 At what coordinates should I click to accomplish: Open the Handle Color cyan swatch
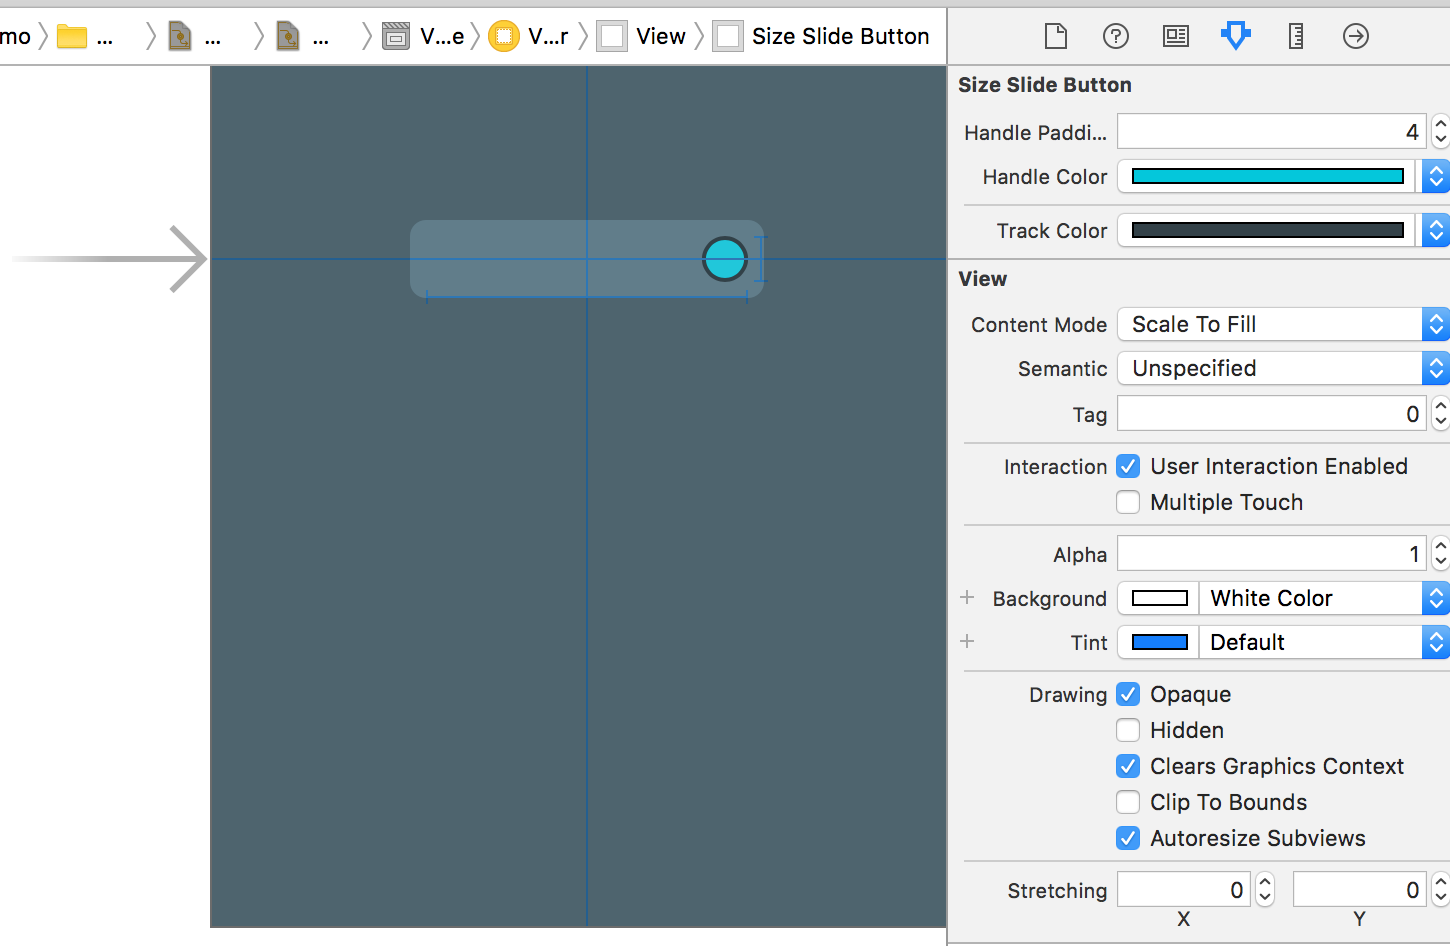1267,176
